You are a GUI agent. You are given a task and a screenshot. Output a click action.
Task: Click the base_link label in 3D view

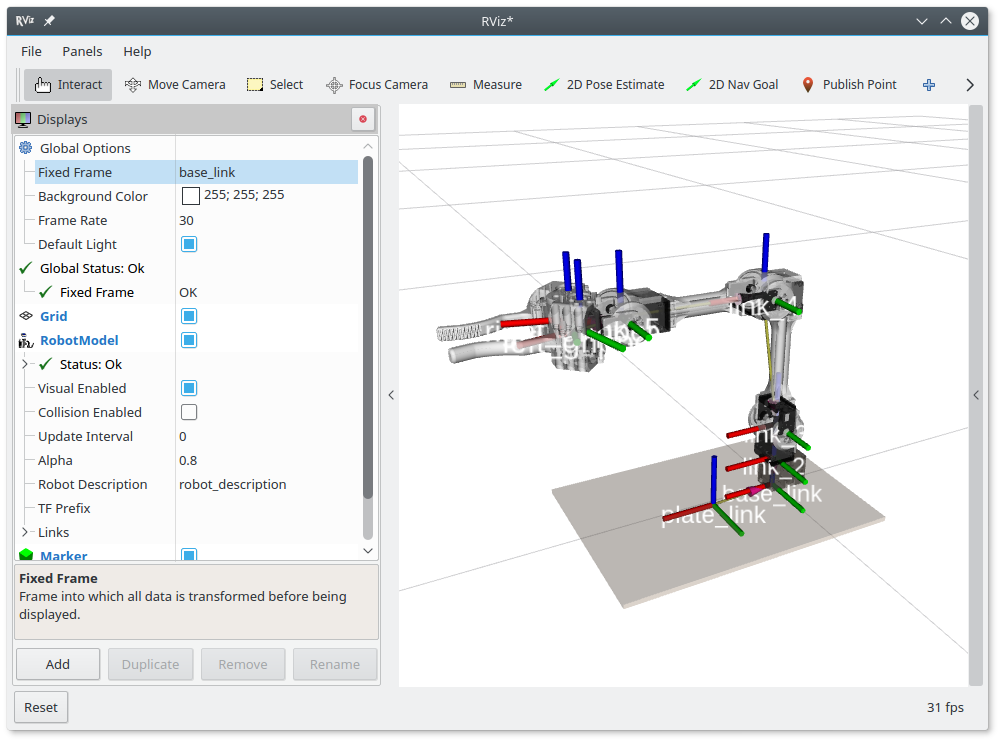coord(772,493)
